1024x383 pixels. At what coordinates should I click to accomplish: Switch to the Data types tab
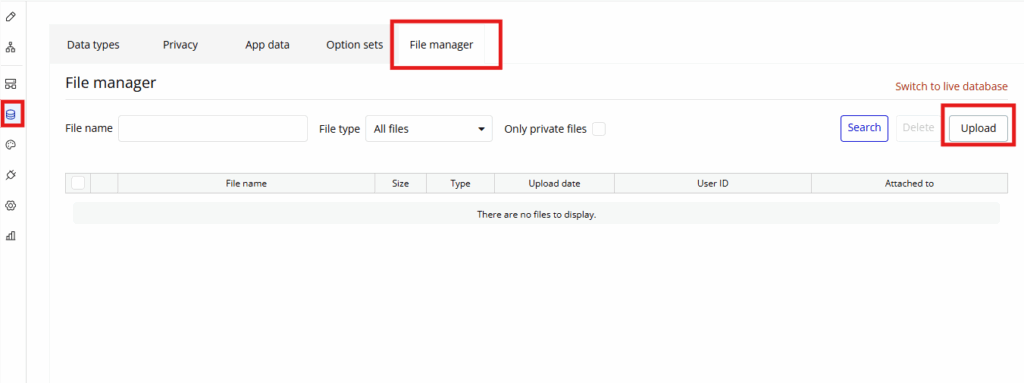[x=93, y=45]
